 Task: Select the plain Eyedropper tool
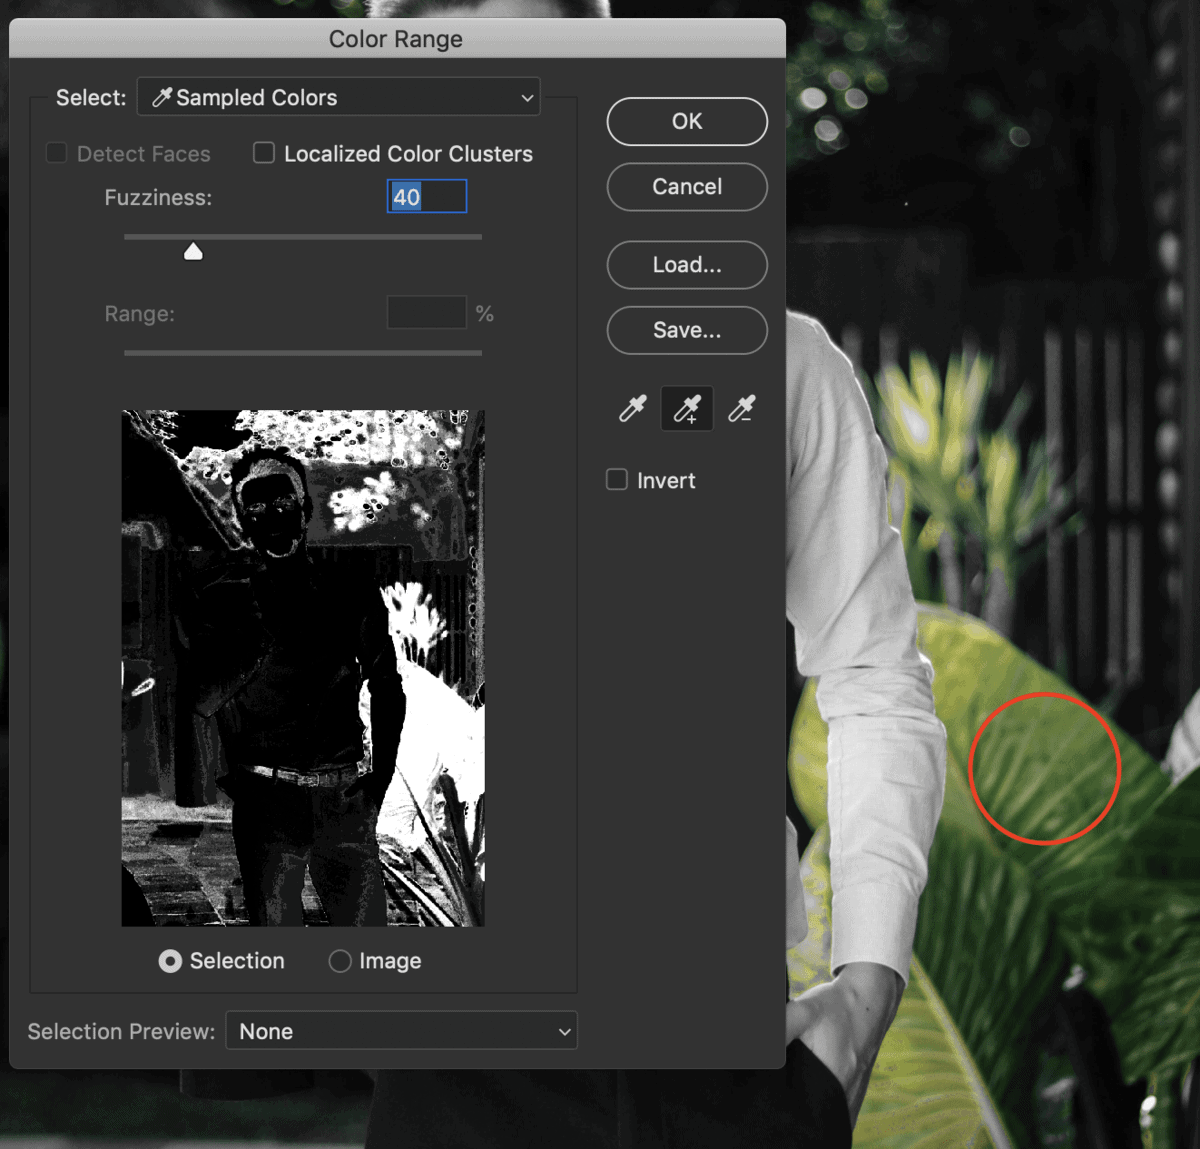point(633,408)
